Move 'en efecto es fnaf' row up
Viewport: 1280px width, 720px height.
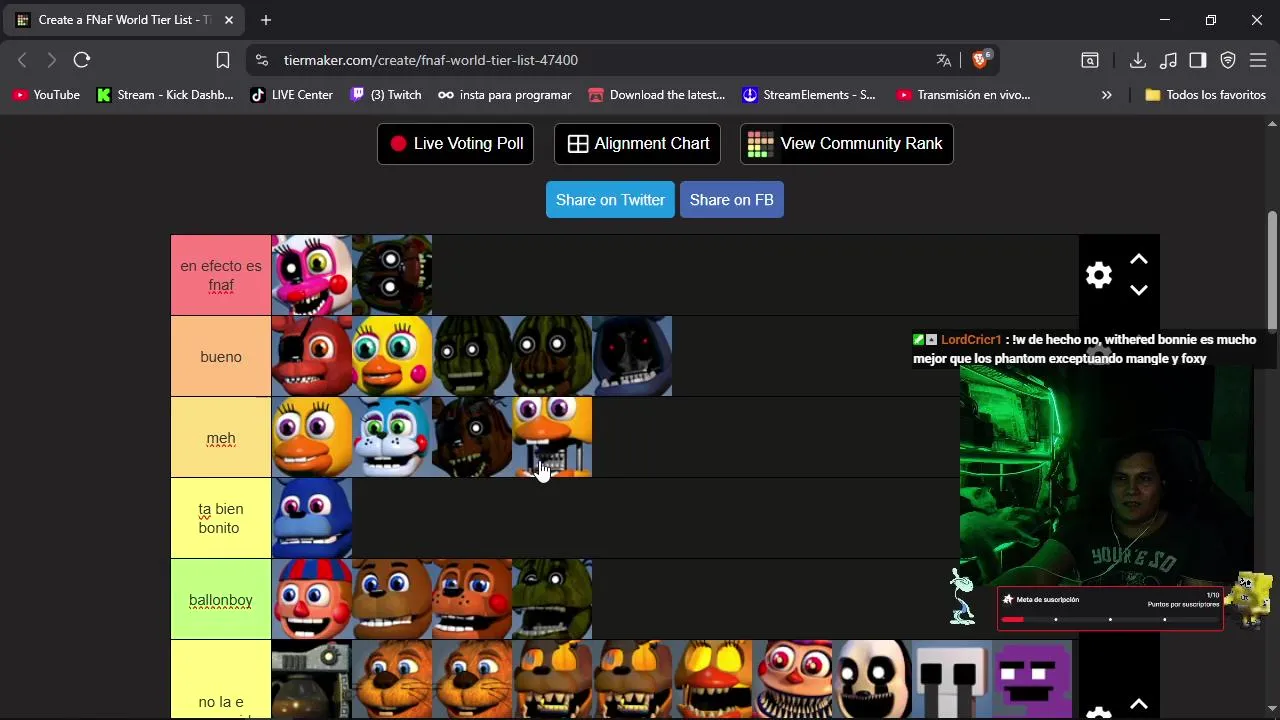1138,259
